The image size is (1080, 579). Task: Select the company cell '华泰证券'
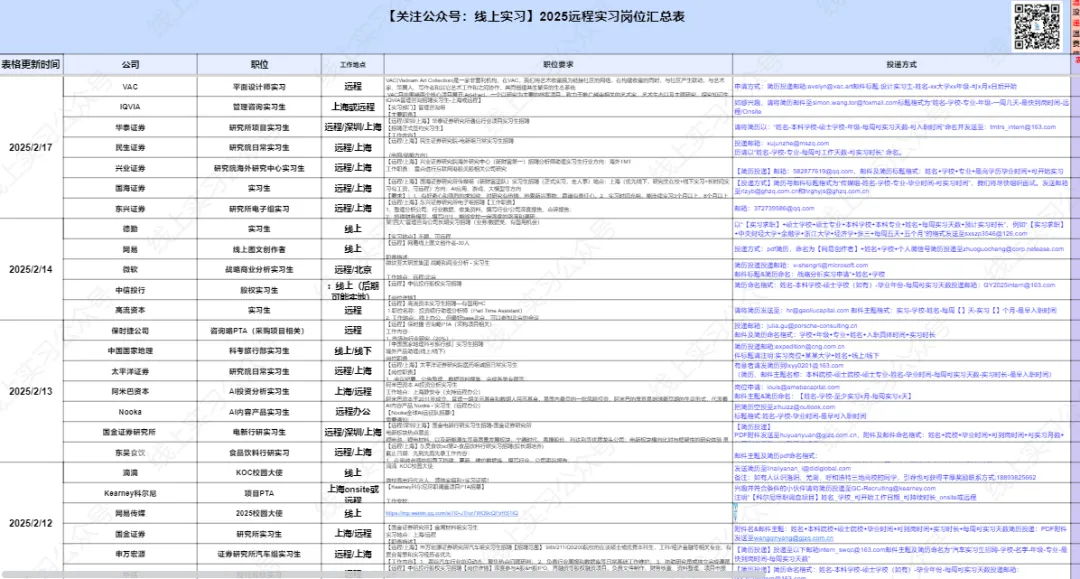(x=130, y=127)
